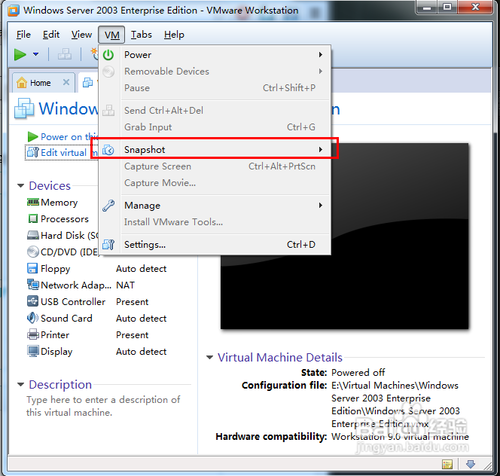The width and height of the screenshot is (500, 476).
Task: Click the Hard Disk device icon
Action: (33, 235)
